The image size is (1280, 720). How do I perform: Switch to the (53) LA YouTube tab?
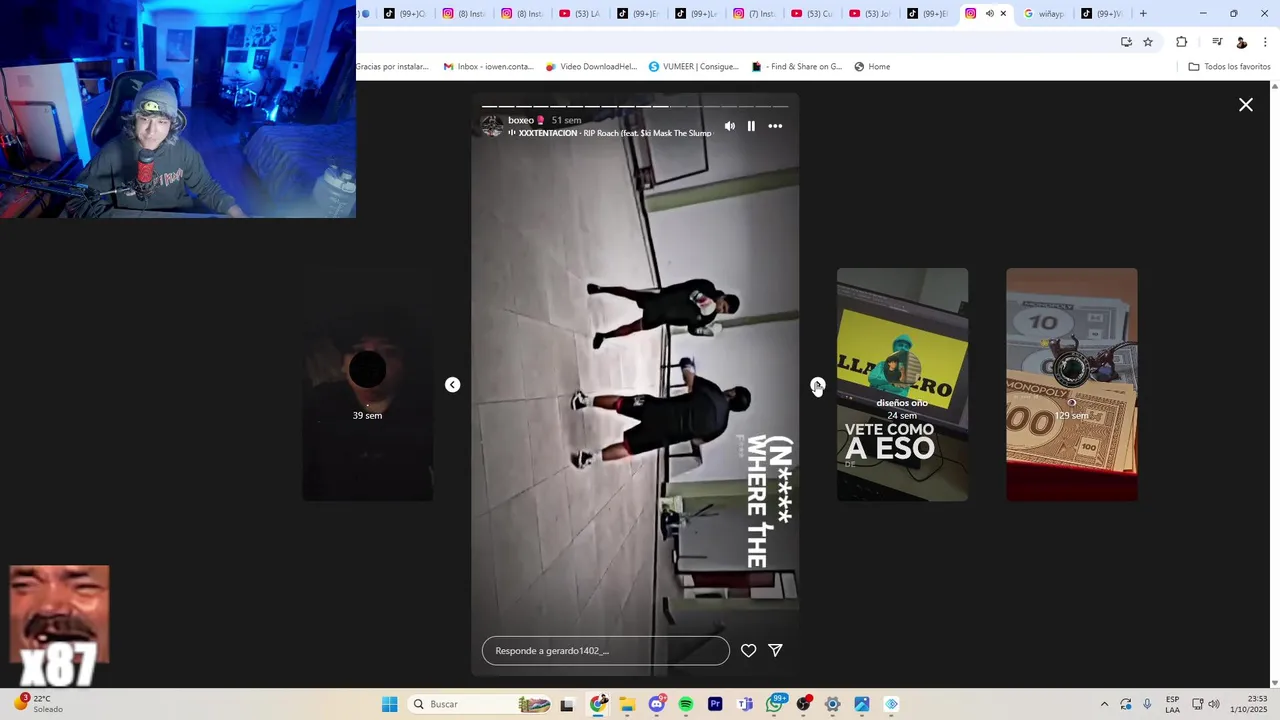[x=580, y=13]
